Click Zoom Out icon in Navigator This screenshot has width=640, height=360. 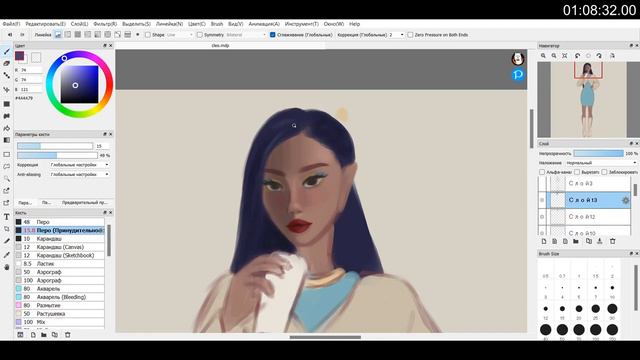(x=554, y=56)
